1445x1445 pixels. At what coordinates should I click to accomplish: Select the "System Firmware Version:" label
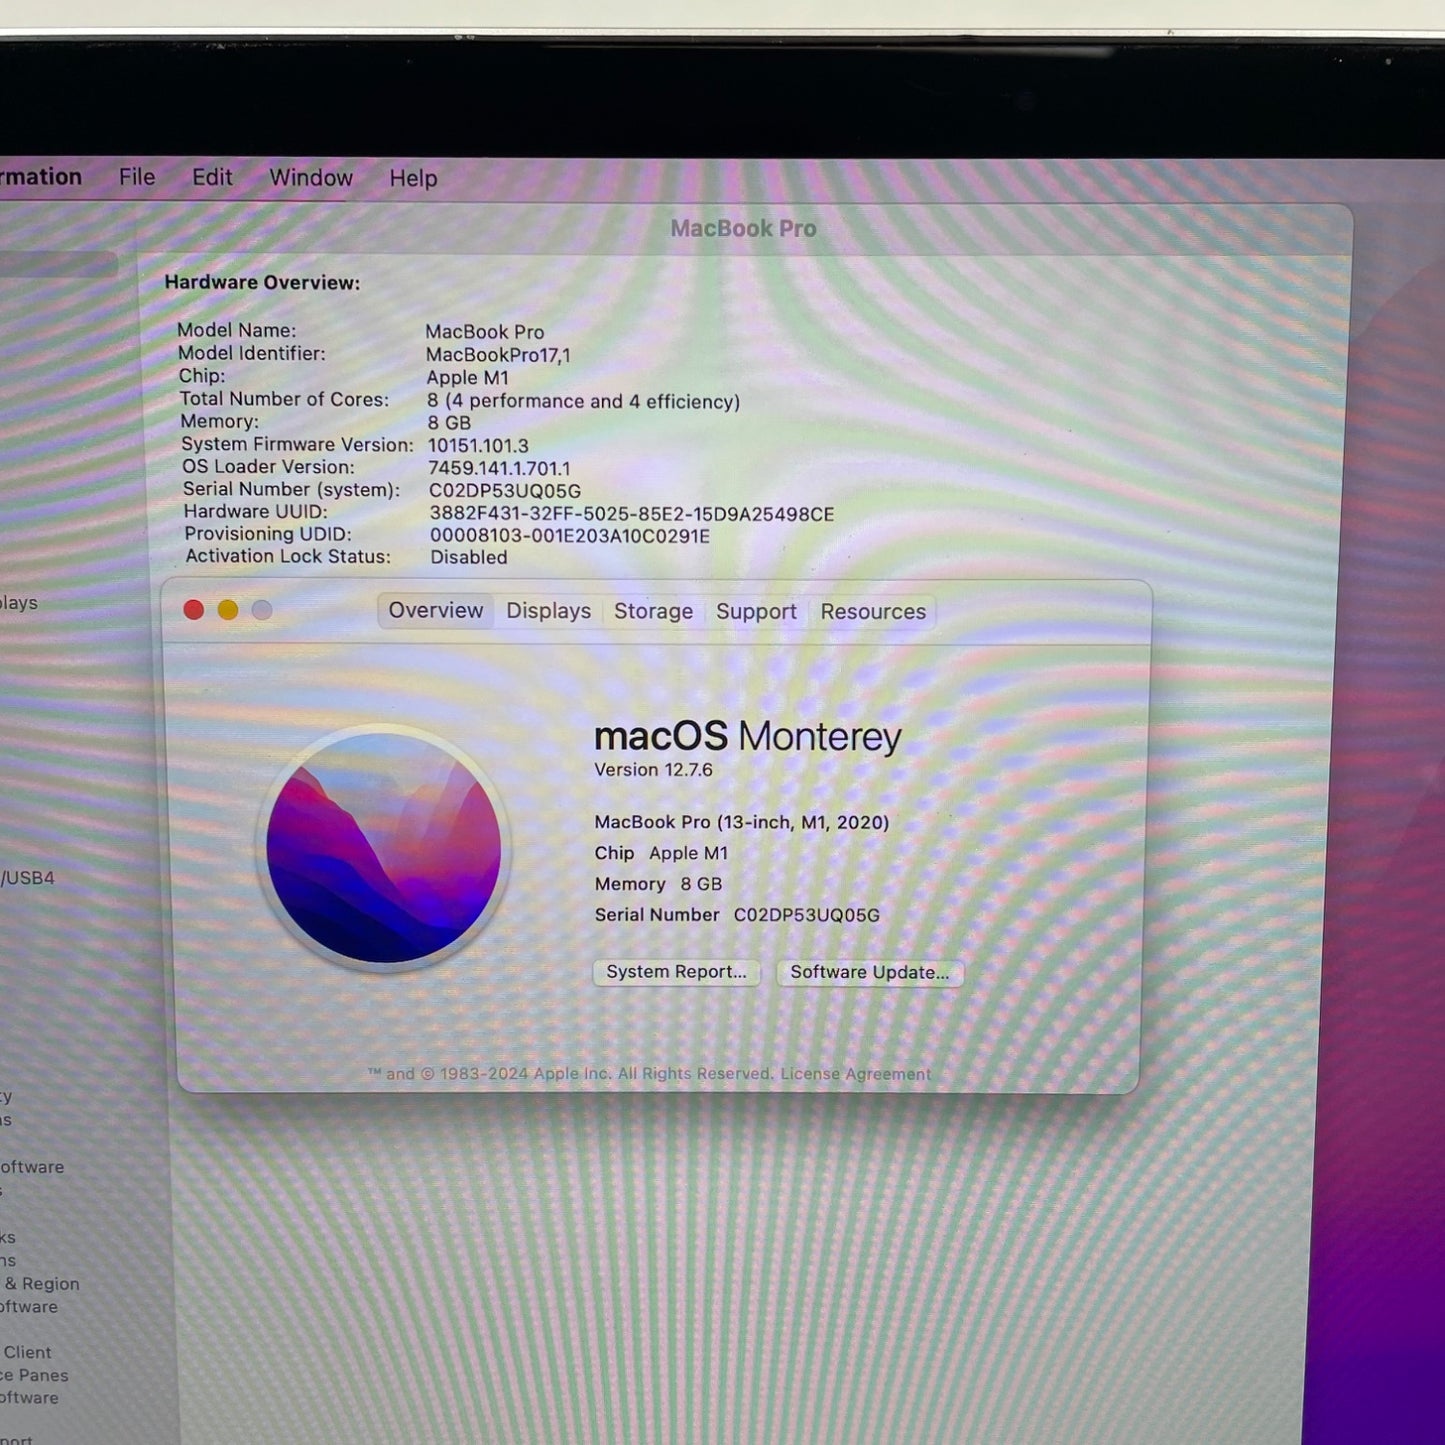coord(297,444)
